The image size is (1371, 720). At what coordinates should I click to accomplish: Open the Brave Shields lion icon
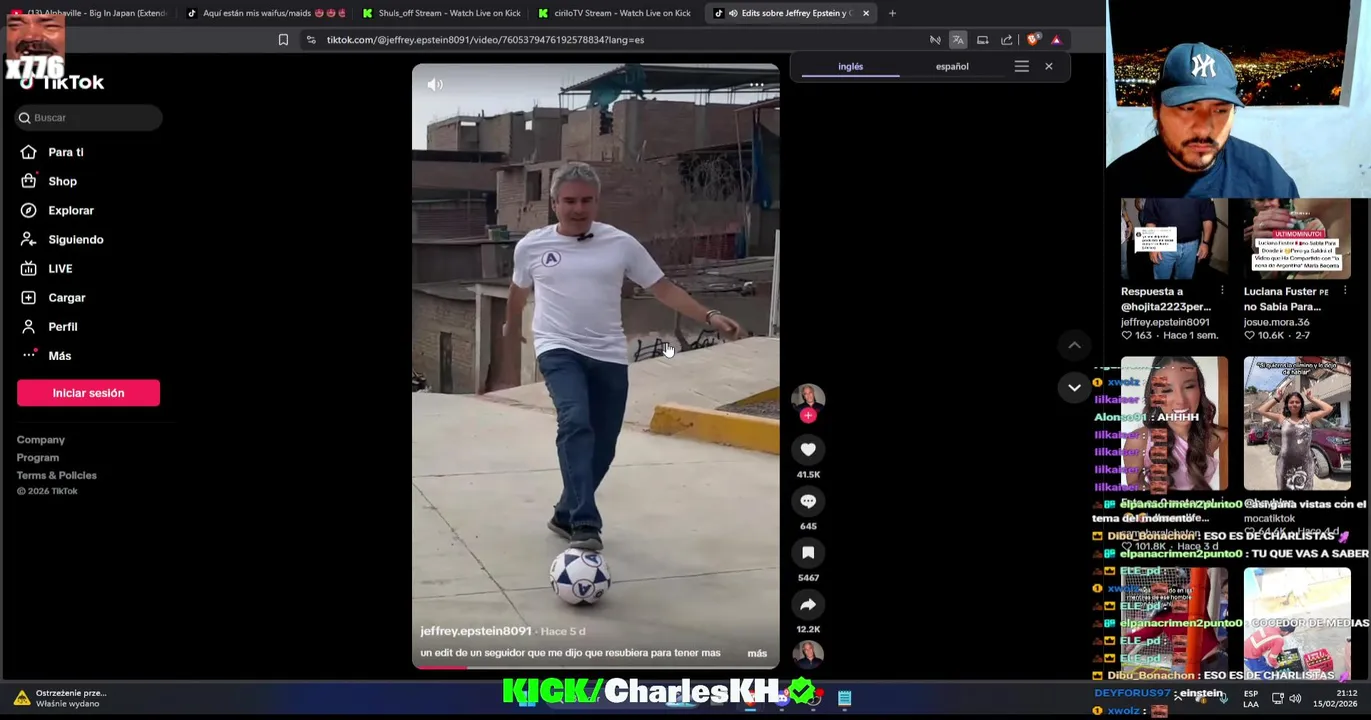tap(1033, 40)
